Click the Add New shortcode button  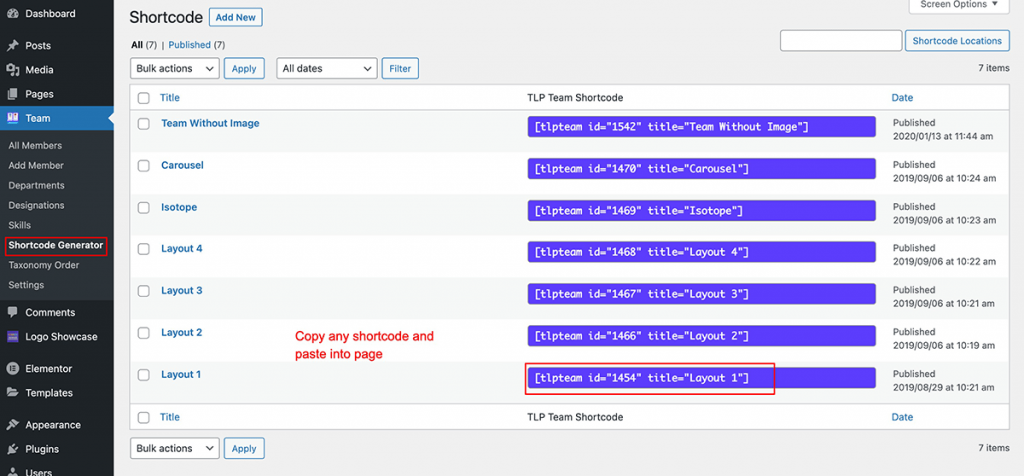point(236,18)
